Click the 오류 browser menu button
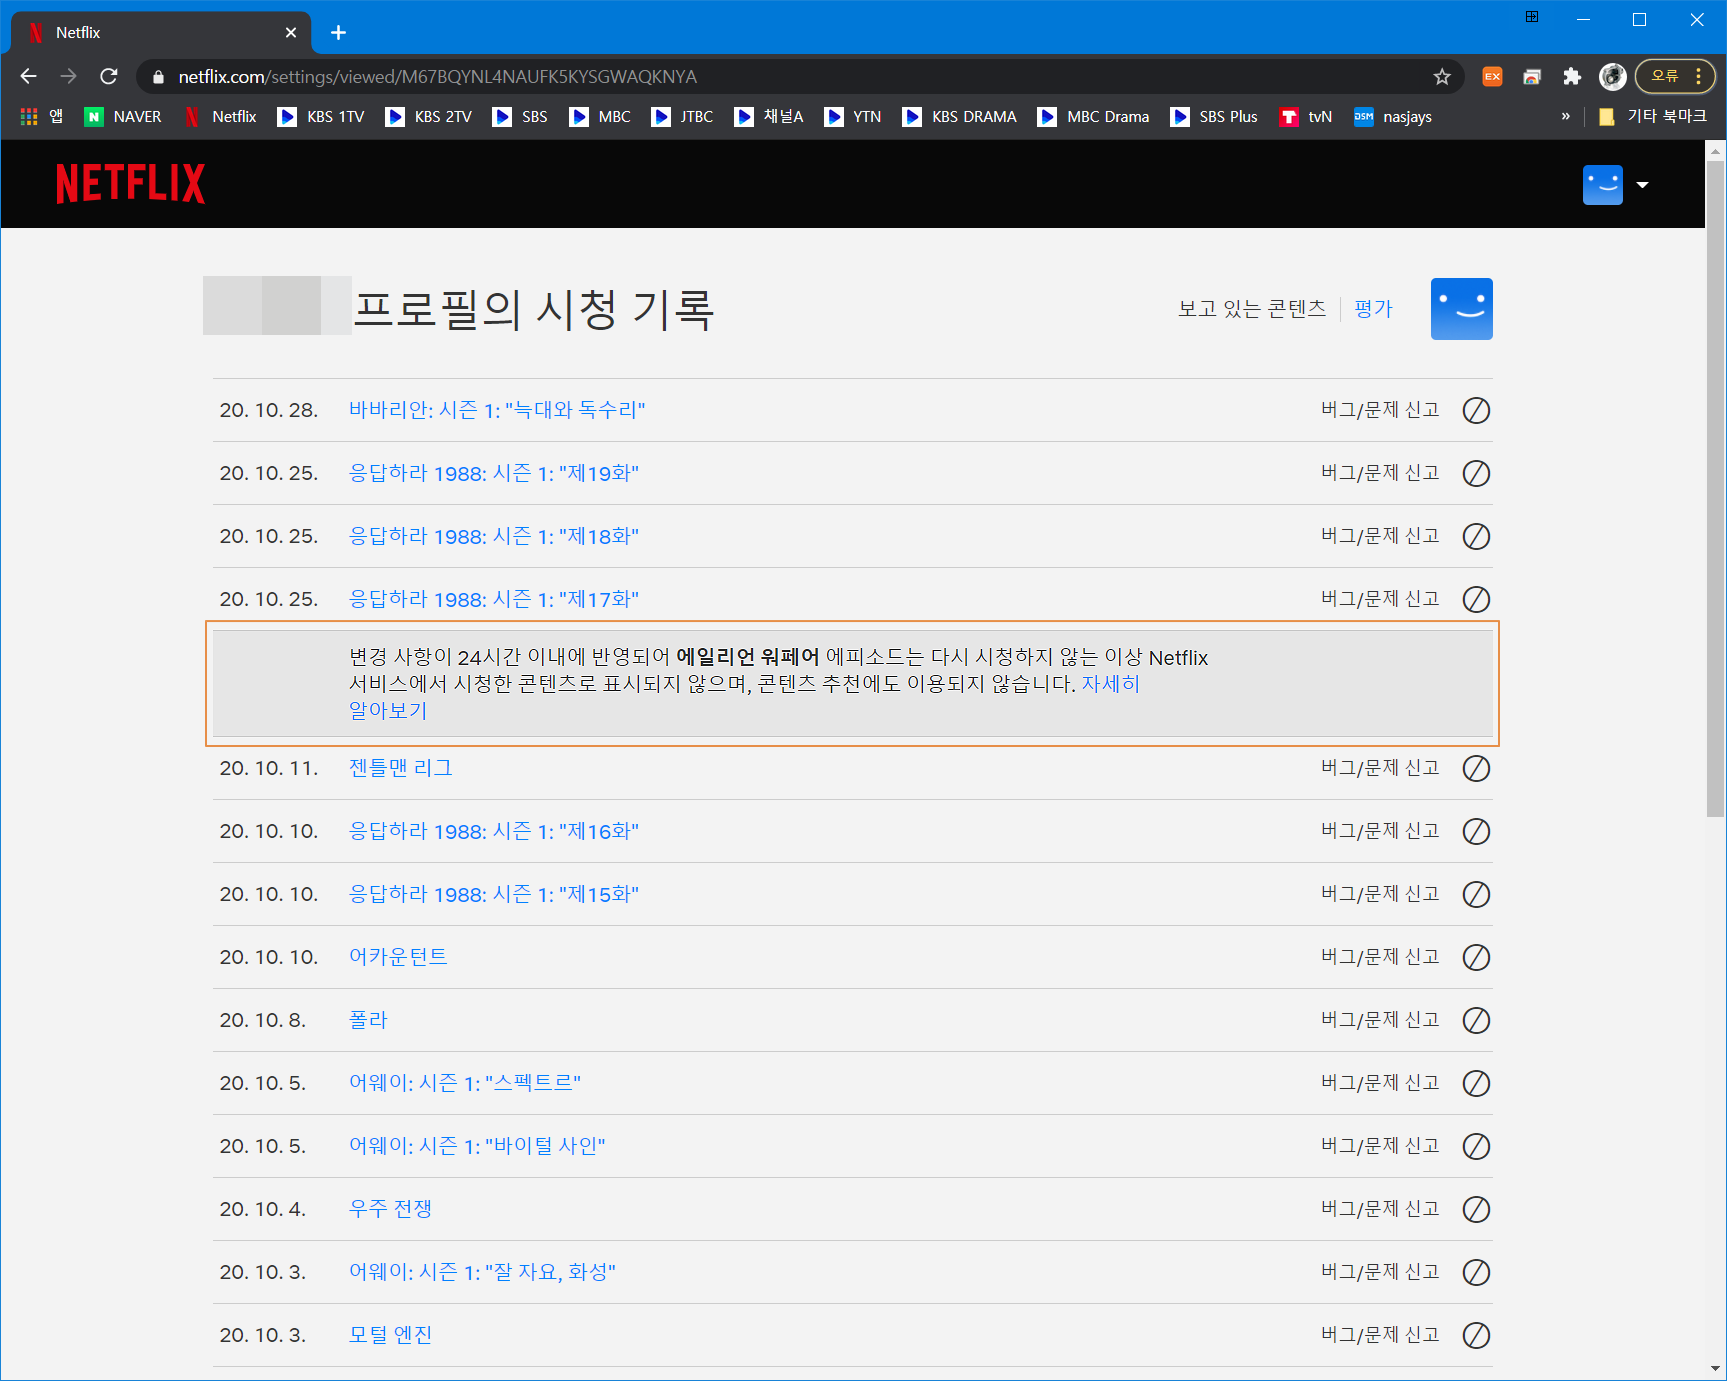Viewport: 1727px width, 1381px height. pyautogui.click(x=1675, y=76)
